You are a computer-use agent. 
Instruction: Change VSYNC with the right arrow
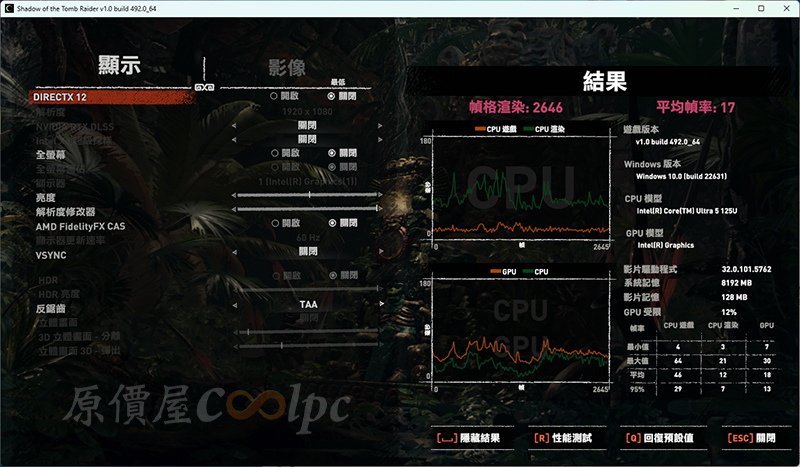coord(381,252)
